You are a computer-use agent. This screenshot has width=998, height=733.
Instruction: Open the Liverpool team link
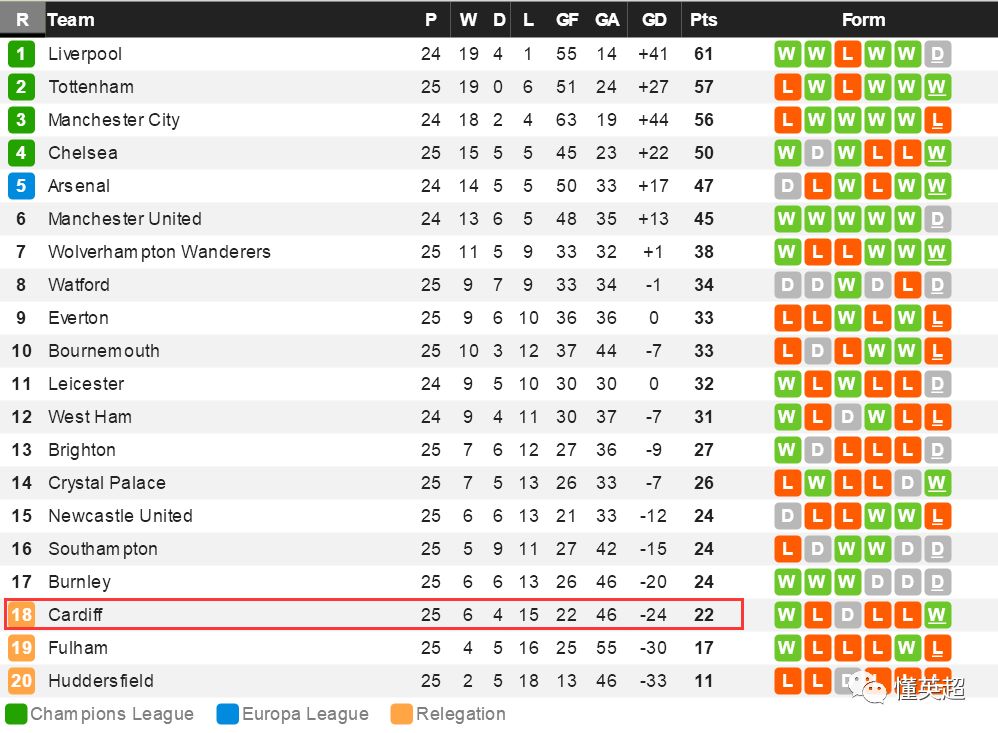pos(85,54)
